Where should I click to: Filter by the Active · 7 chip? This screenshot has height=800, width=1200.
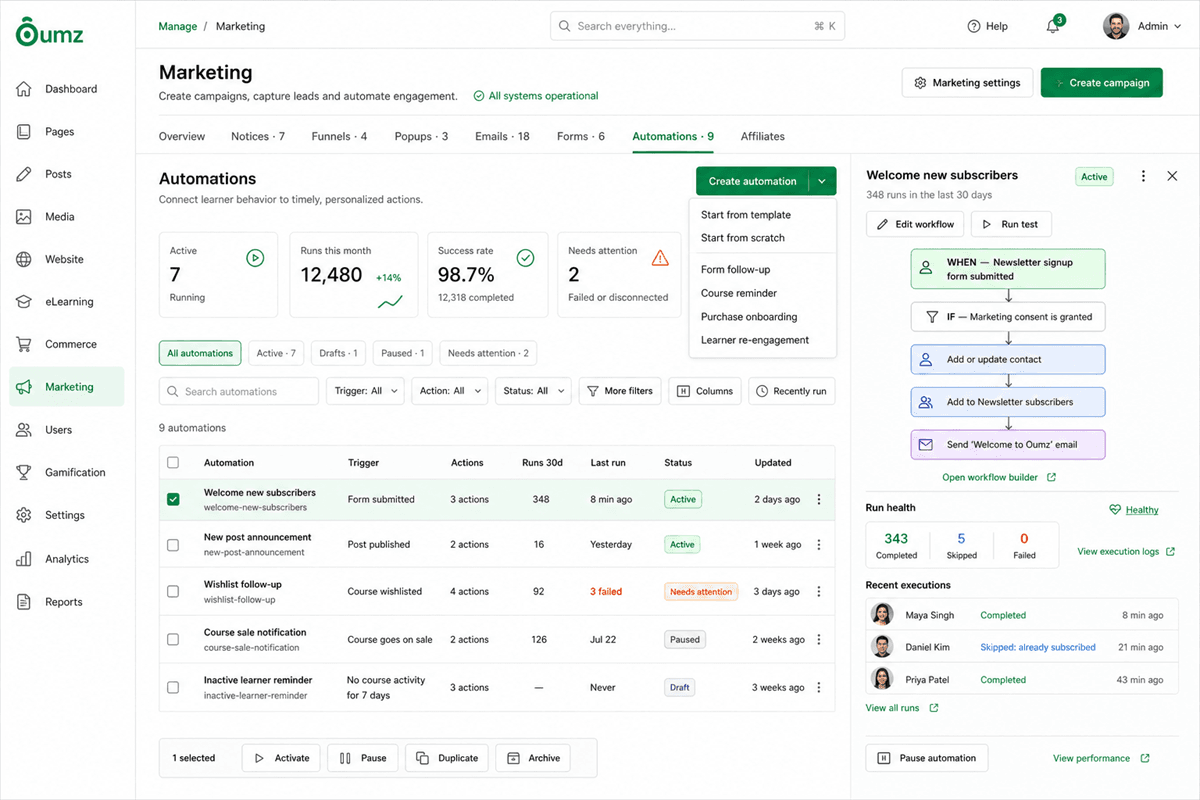tap(276, 353)
